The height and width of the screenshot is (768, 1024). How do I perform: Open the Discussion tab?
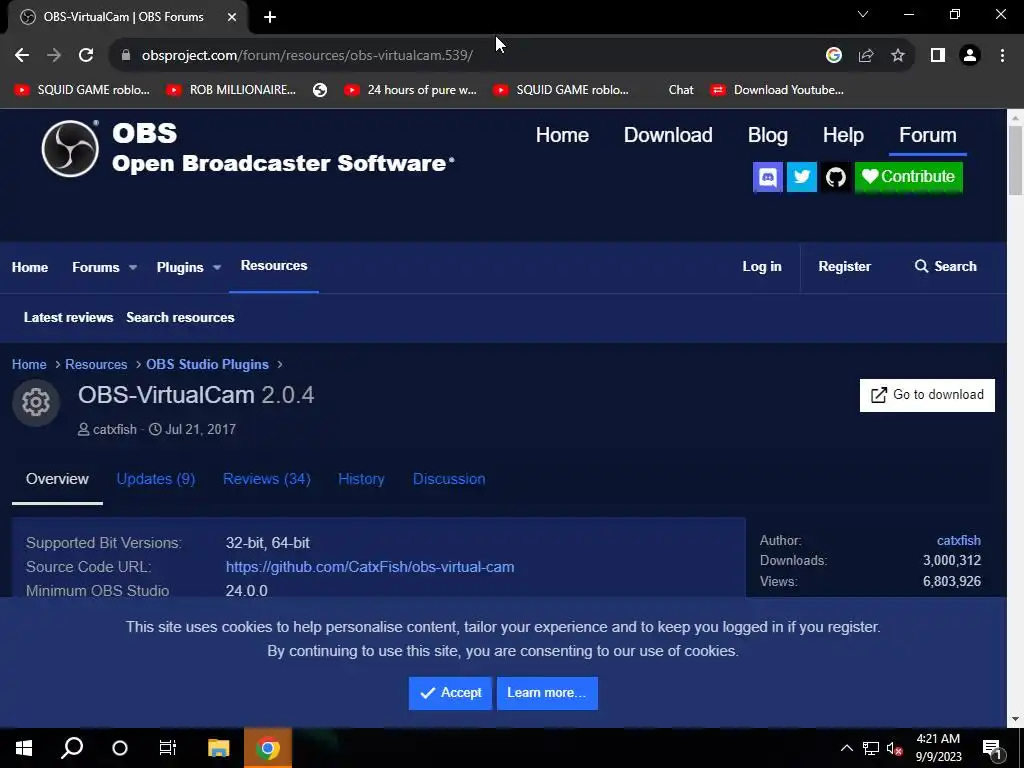(x=449, y=479)
